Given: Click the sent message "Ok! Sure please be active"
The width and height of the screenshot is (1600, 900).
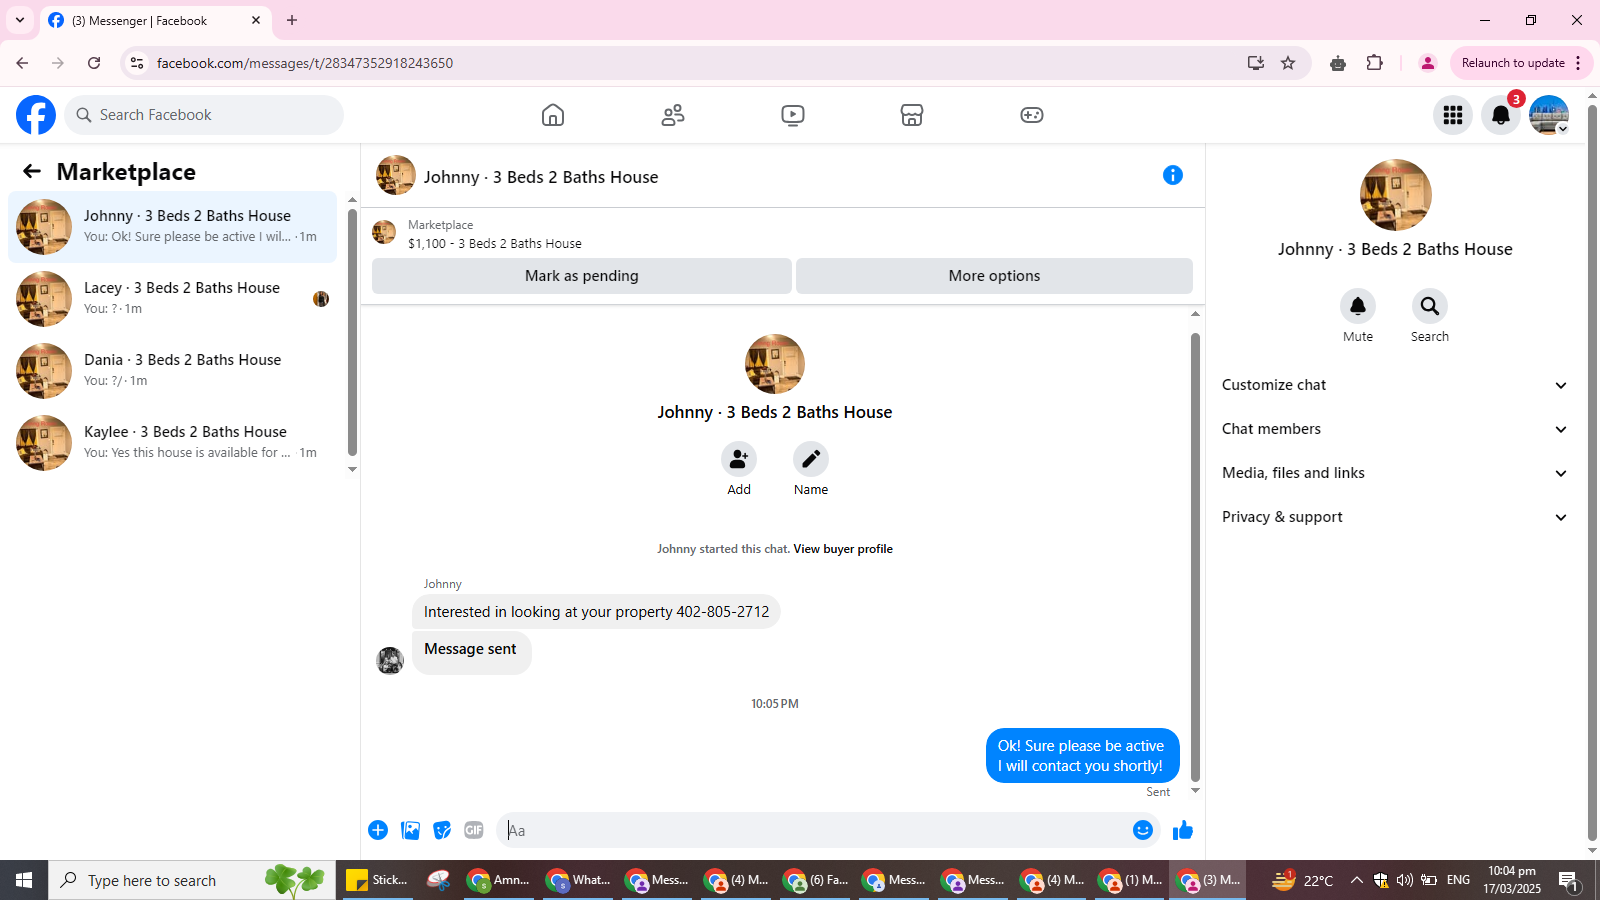Looking at the screenshot, I should [x=1082, y=756].
